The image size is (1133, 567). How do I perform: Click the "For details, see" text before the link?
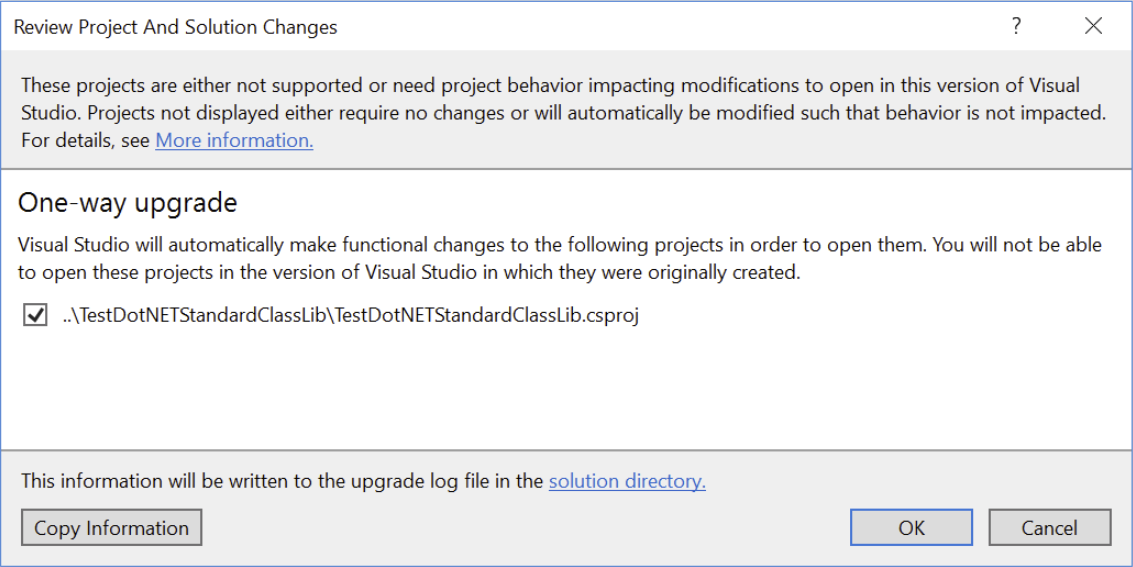pyautogui.click(x=85, y=140)
